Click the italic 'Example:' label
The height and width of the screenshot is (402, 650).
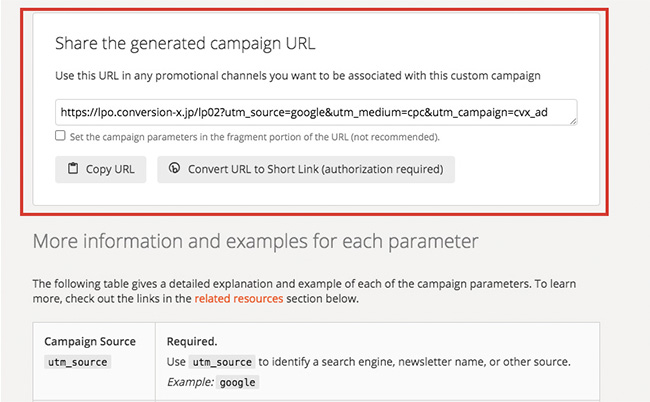pyautogui.click(x=194, y=381)
